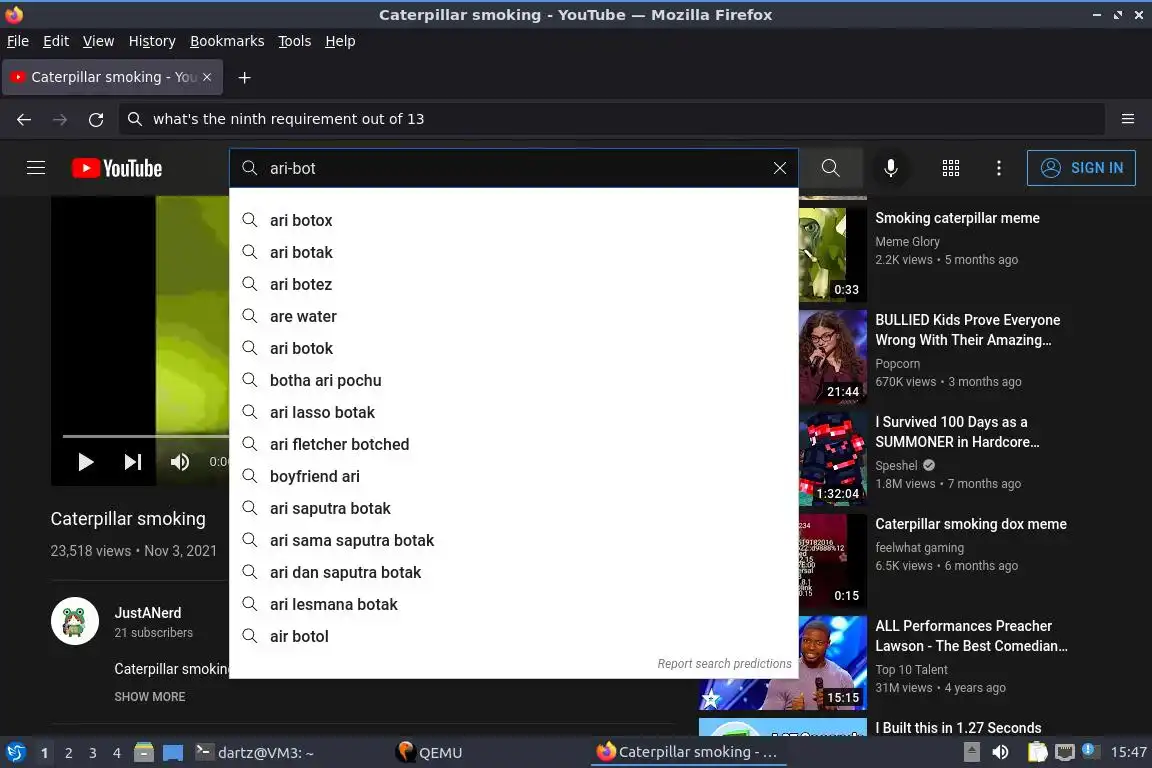Viewport: 1152px width, 768px height.
Task: Choose the 'ari dan saputra botak' suggestion
Action: [514, 573]
